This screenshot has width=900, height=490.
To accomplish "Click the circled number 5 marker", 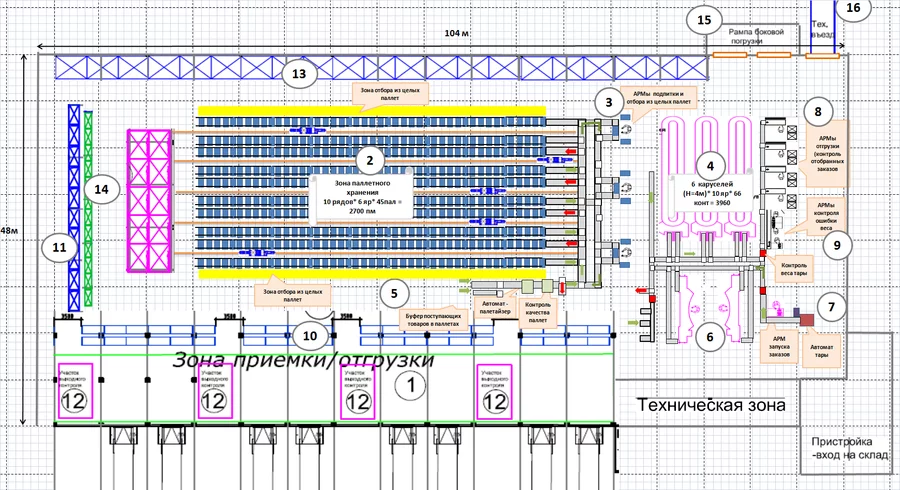I will (x=394, y=293).
